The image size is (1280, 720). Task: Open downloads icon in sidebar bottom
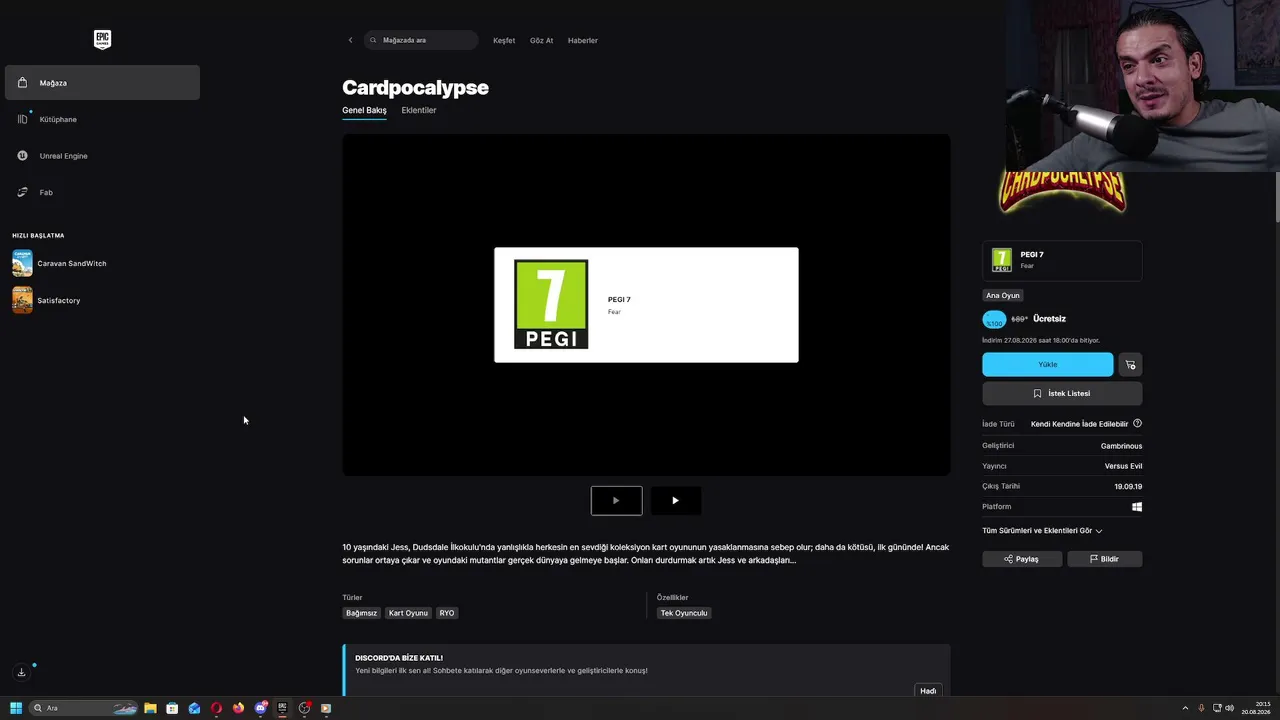click(x=21, y=672)
